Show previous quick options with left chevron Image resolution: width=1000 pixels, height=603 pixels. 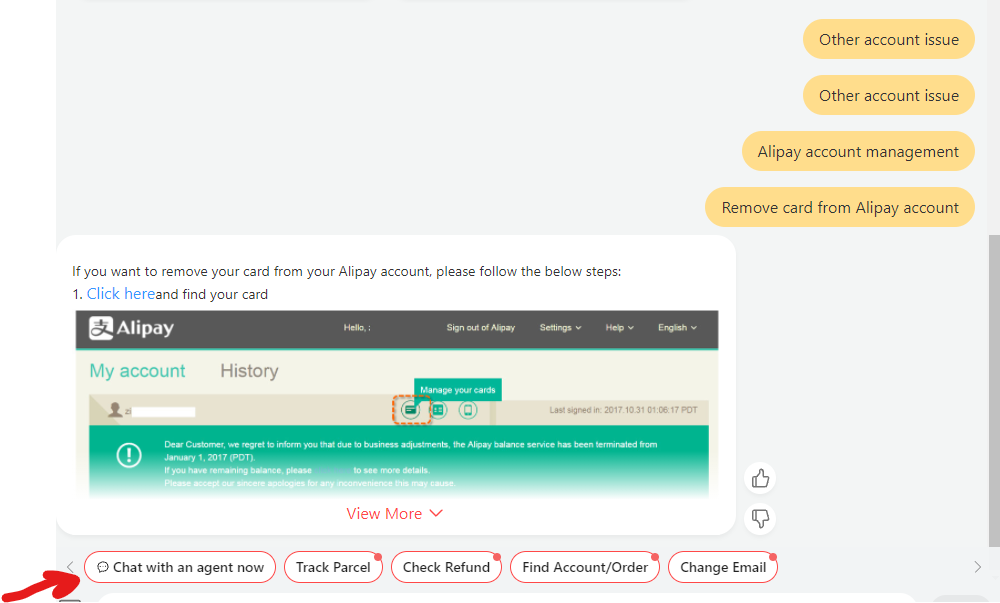[x=70, y=567]
